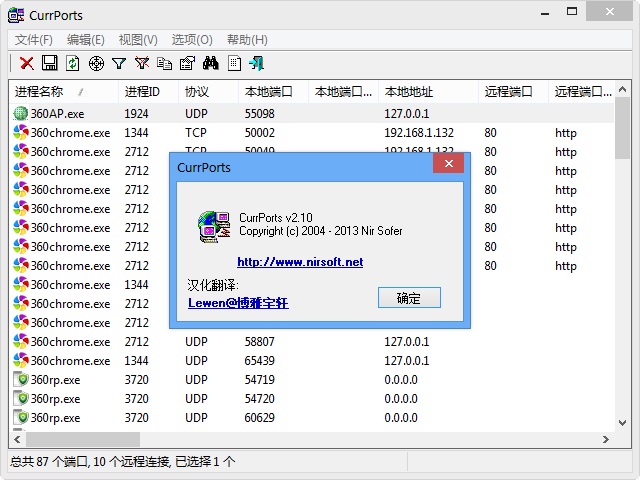
Task: Click the red X close connections icon
Action: pyautogui.click(x=27, y=63)
